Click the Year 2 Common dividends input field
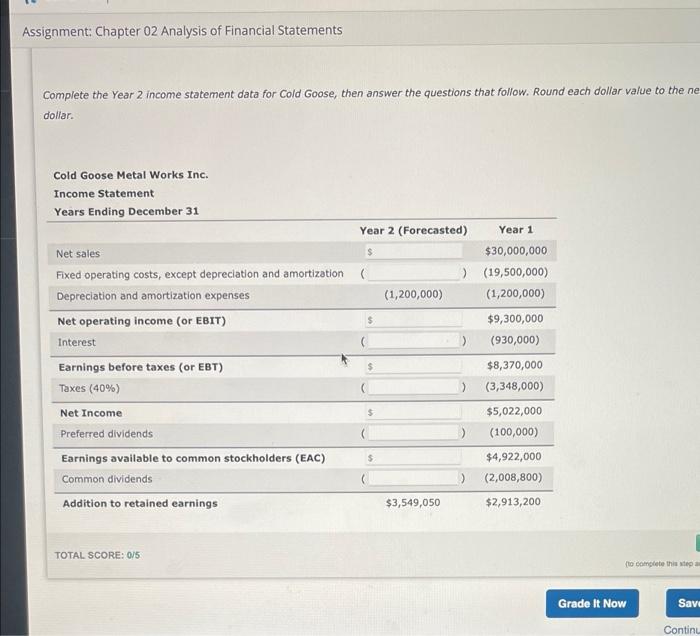The image size is (700, 636). [414, 478]
